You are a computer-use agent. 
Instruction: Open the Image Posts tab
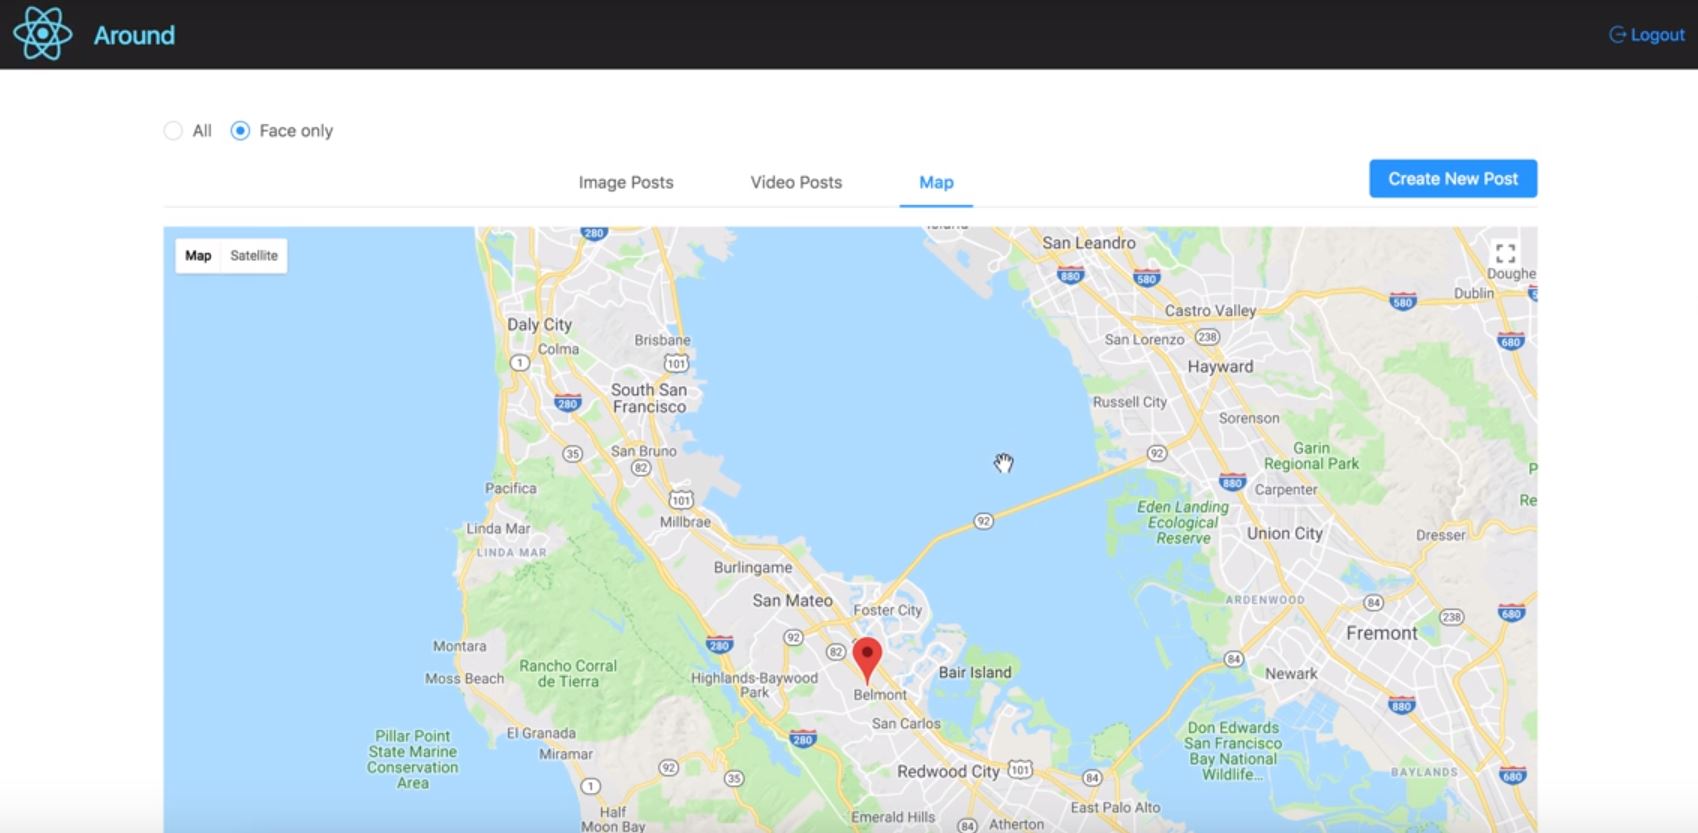point(626,182)
